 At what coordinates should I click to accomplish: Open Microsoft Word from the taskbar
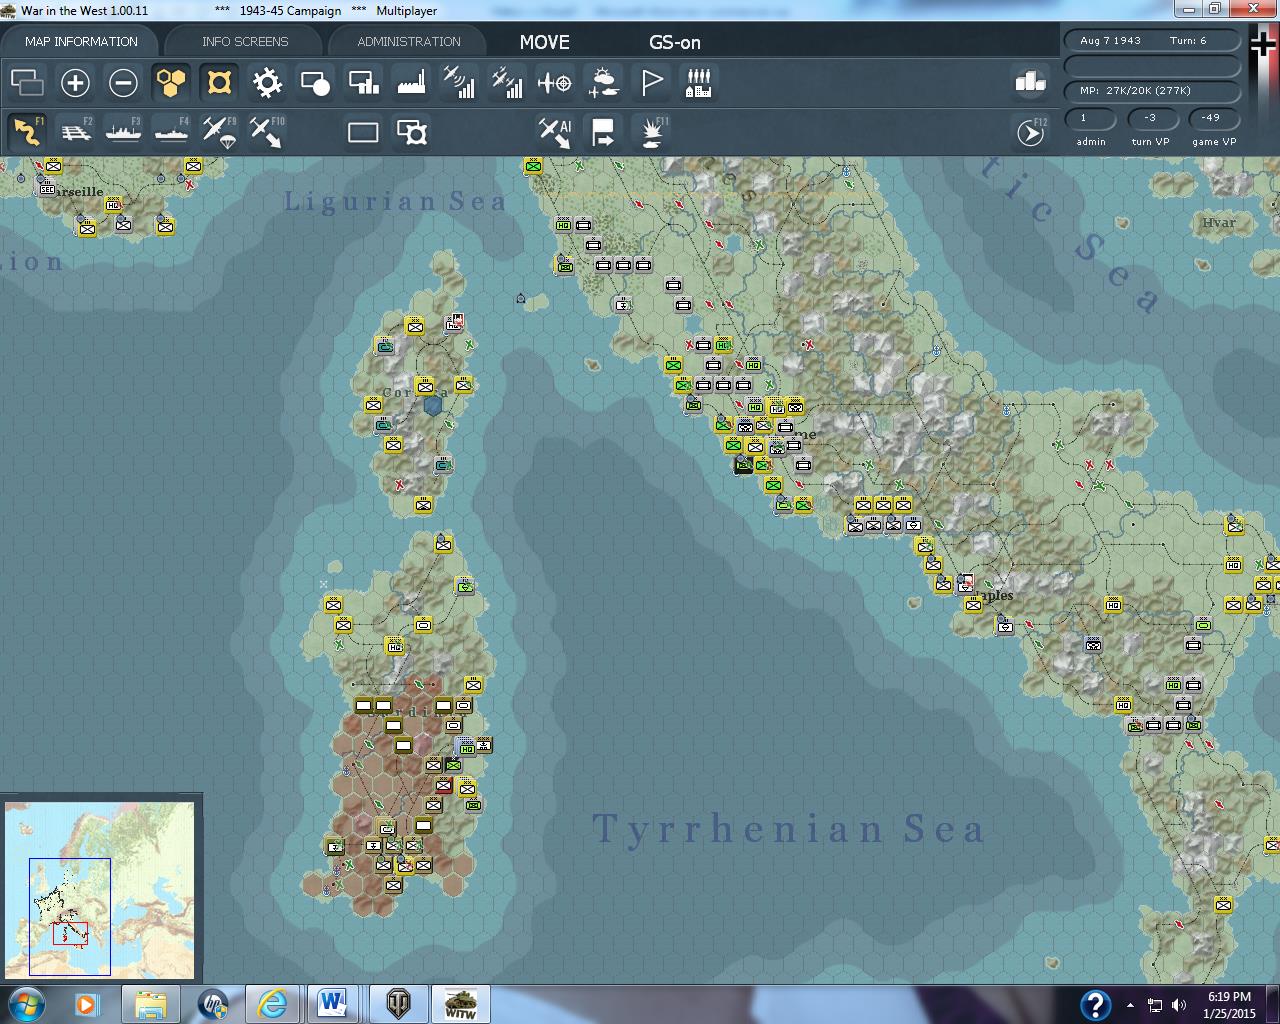(332, 1003)
